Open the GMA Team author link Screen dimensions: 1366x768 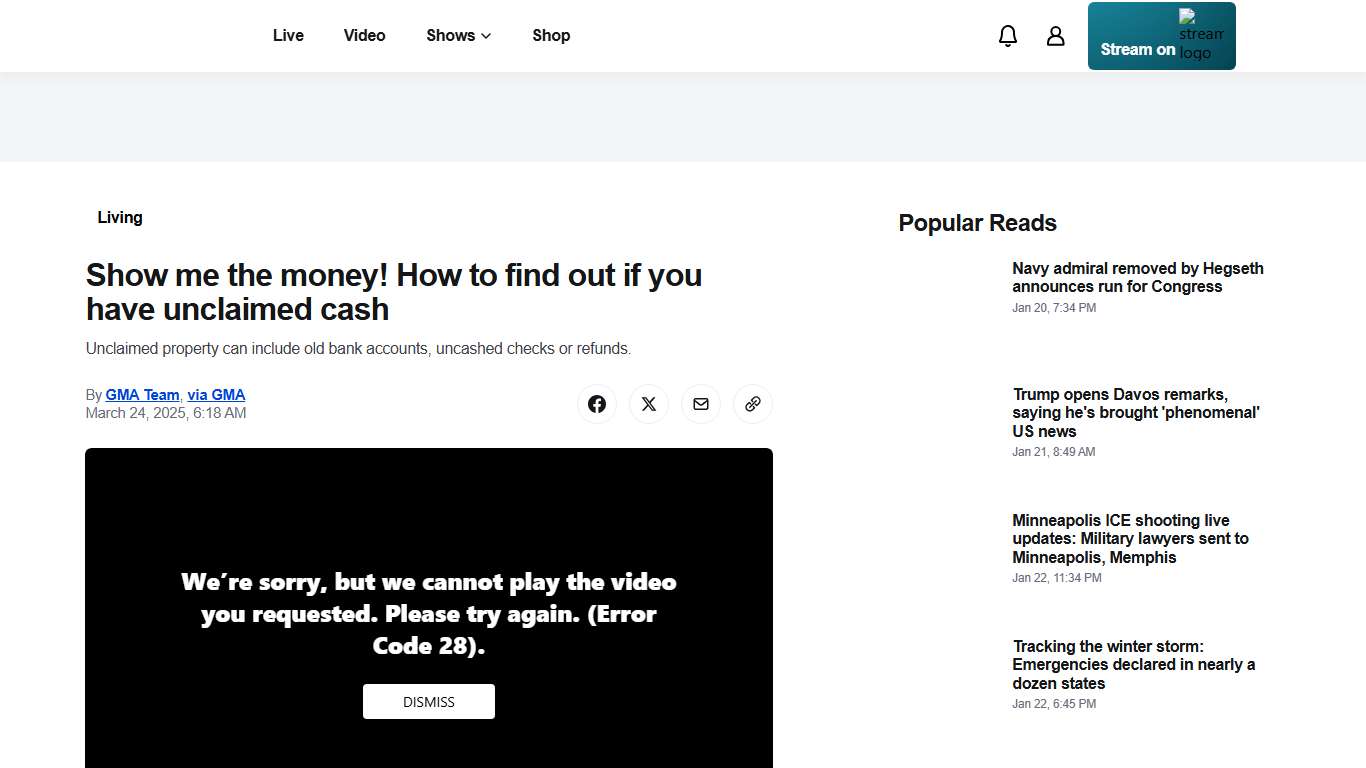[142, 395]
